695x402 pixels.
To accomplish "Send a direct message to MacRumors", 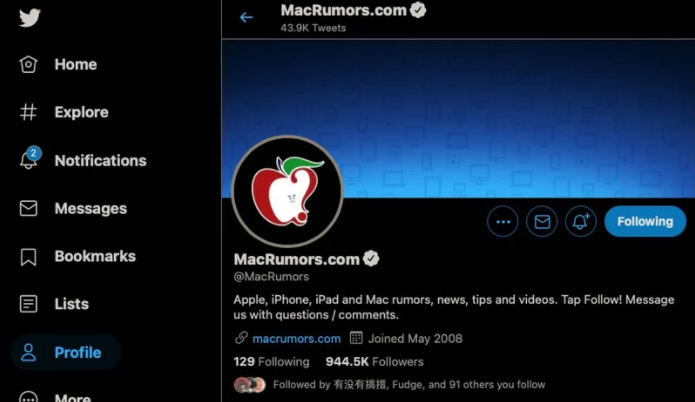I will pyautogui.click(x=542, y=221).
